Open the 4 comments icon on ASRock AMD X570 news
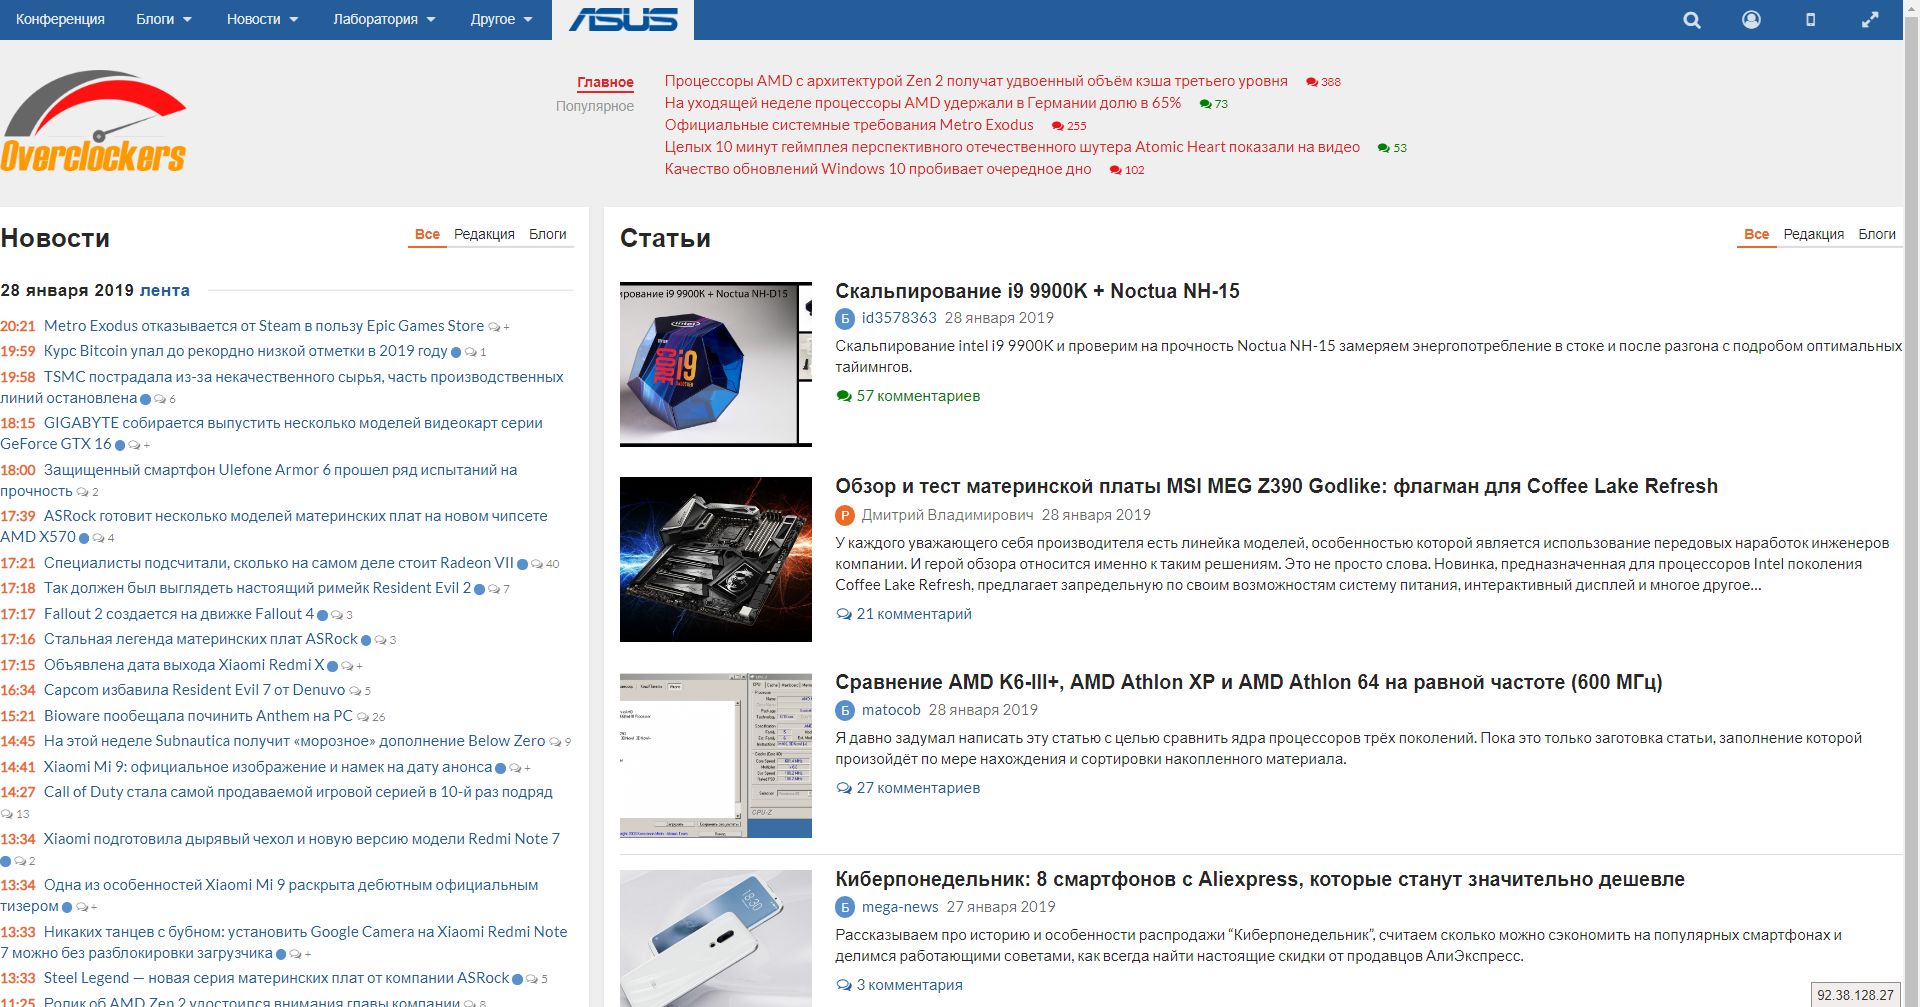 103,538
